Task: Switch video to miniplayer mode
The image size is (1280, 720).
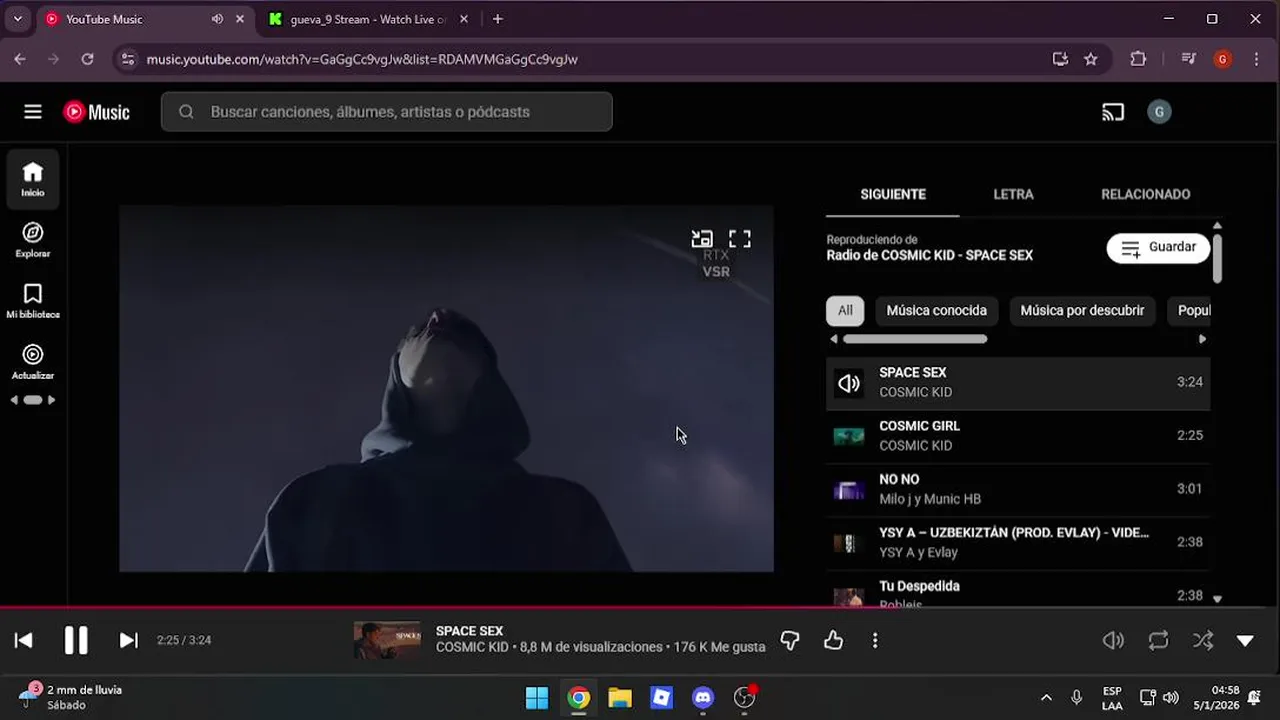Action: click(x=702, y=239)
